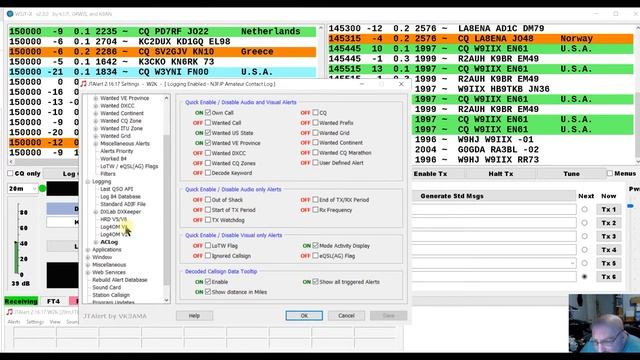The image size is (640, 360).
Task: Select Standard ADIF File in the tree
Action: [x=123, y=204]
